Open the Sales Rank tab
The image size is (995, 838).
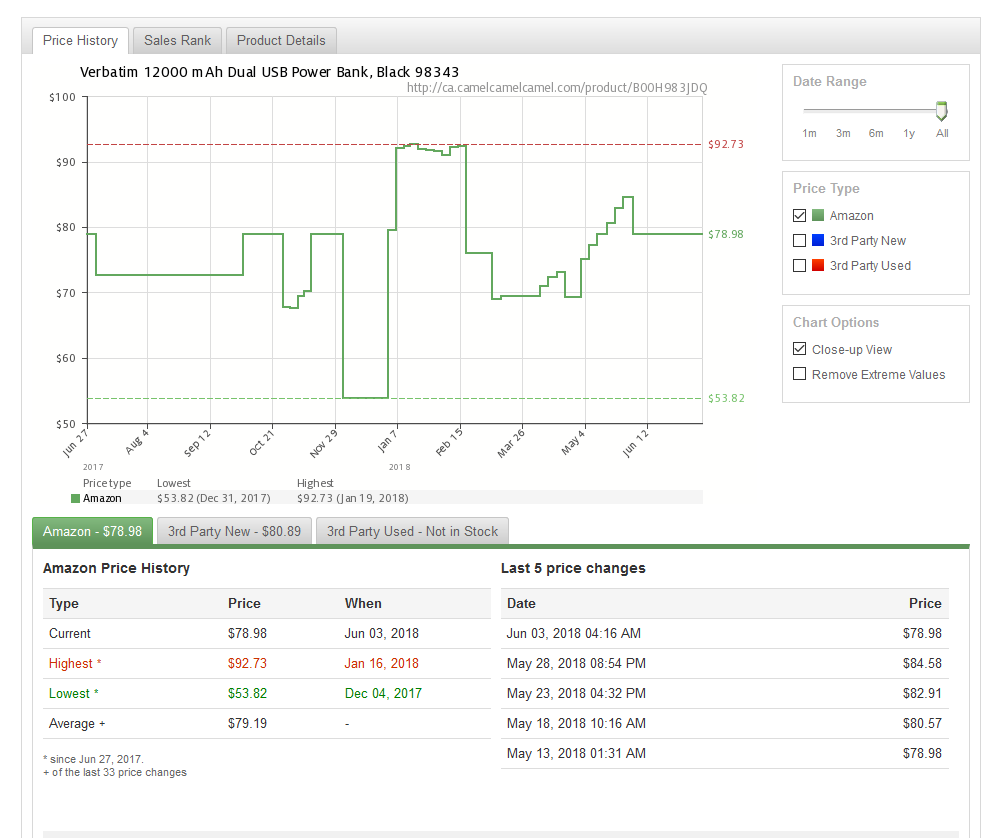[177, 41]
